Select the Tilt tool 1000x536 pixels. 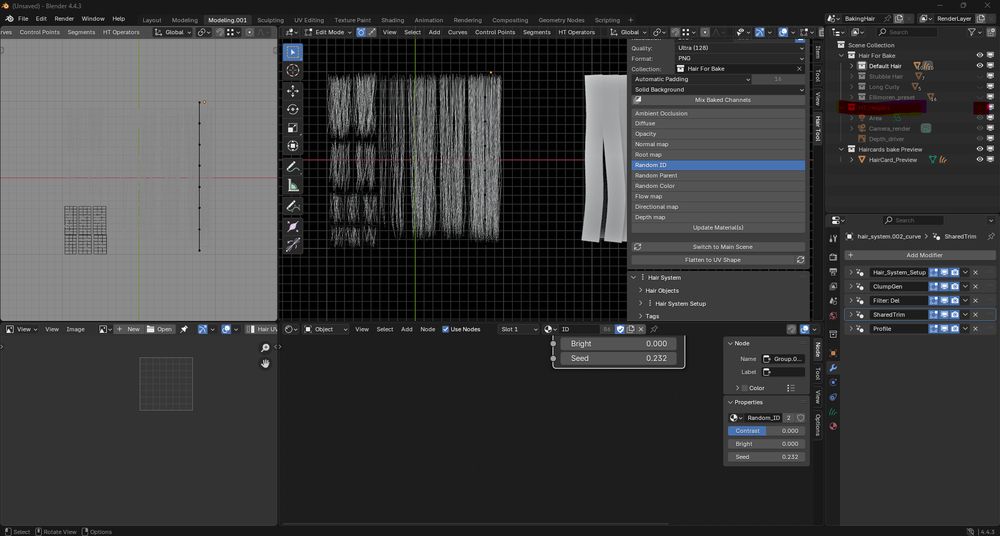coord(293,245)
